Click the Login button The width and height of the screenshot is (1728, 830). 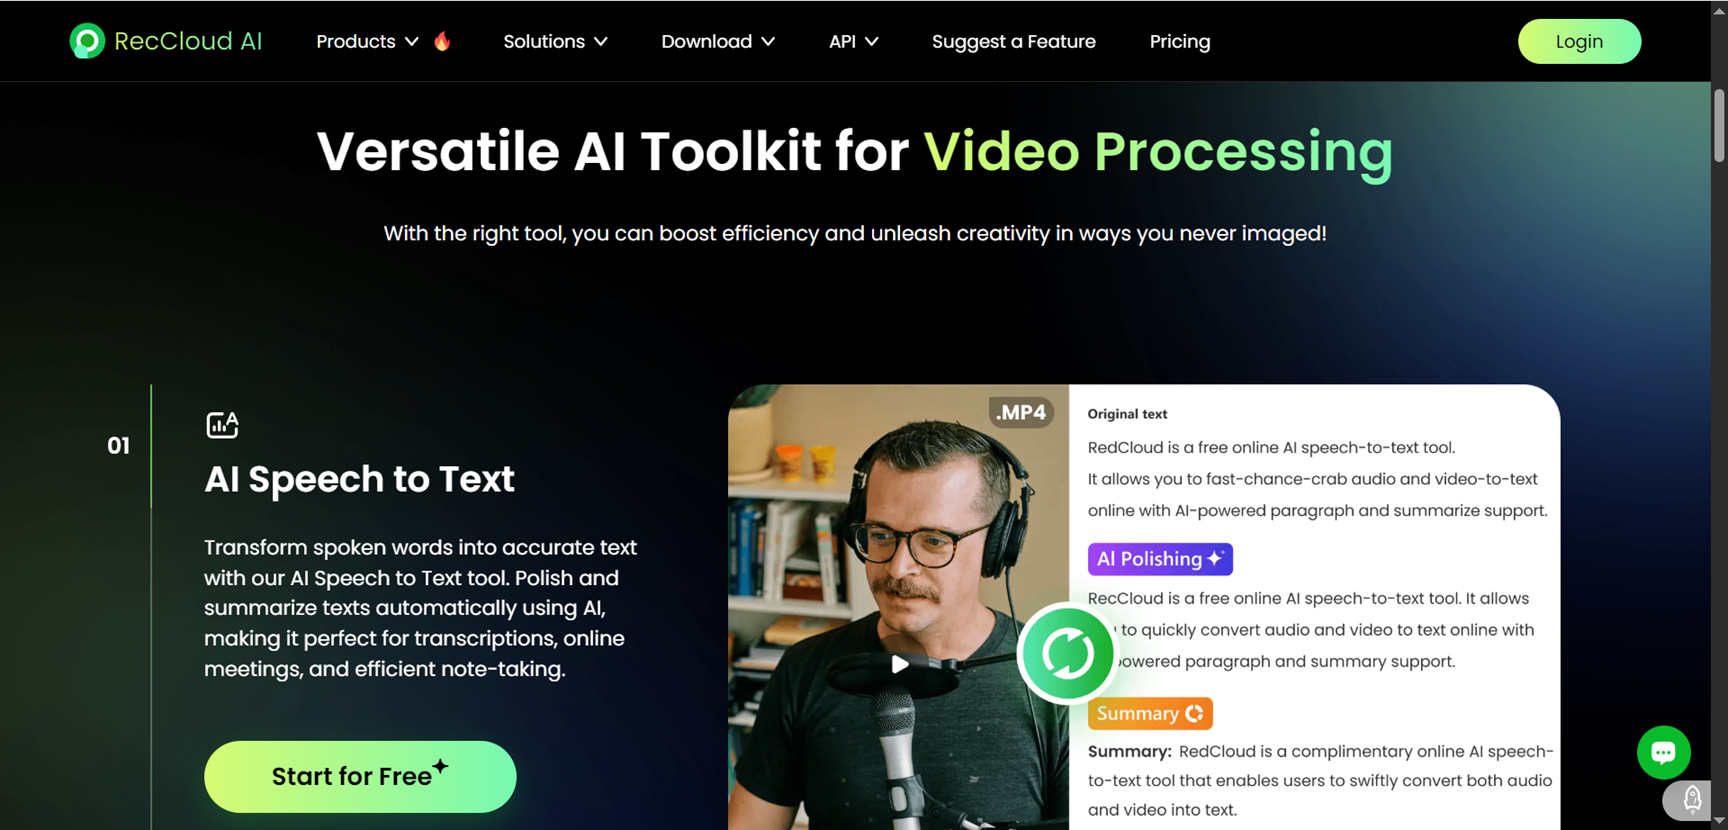[x=1579, y=41]
